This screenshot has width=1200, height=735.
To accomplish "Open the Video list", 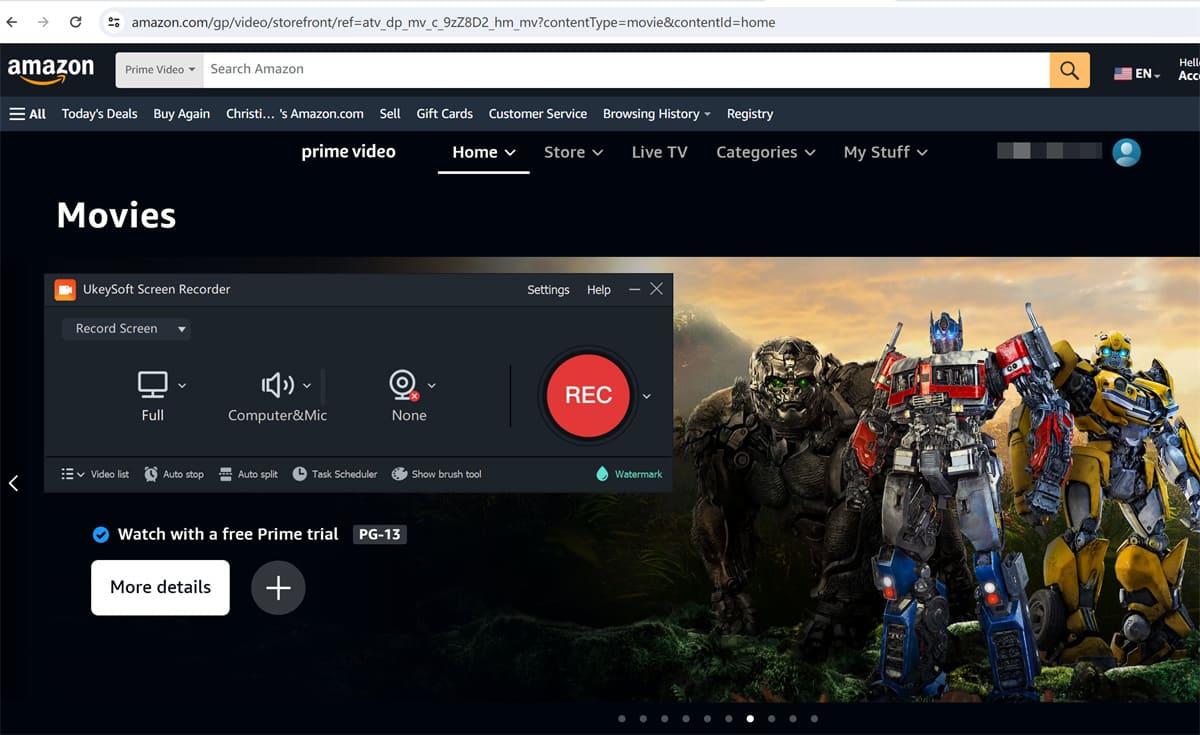I will (x=95, y=474).
